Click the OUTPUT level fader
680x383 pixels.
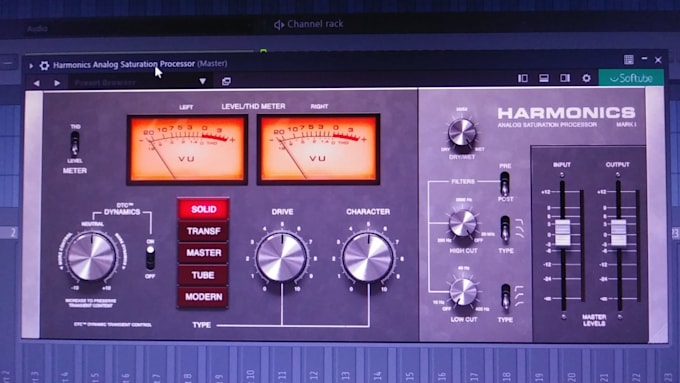(619, 233)
